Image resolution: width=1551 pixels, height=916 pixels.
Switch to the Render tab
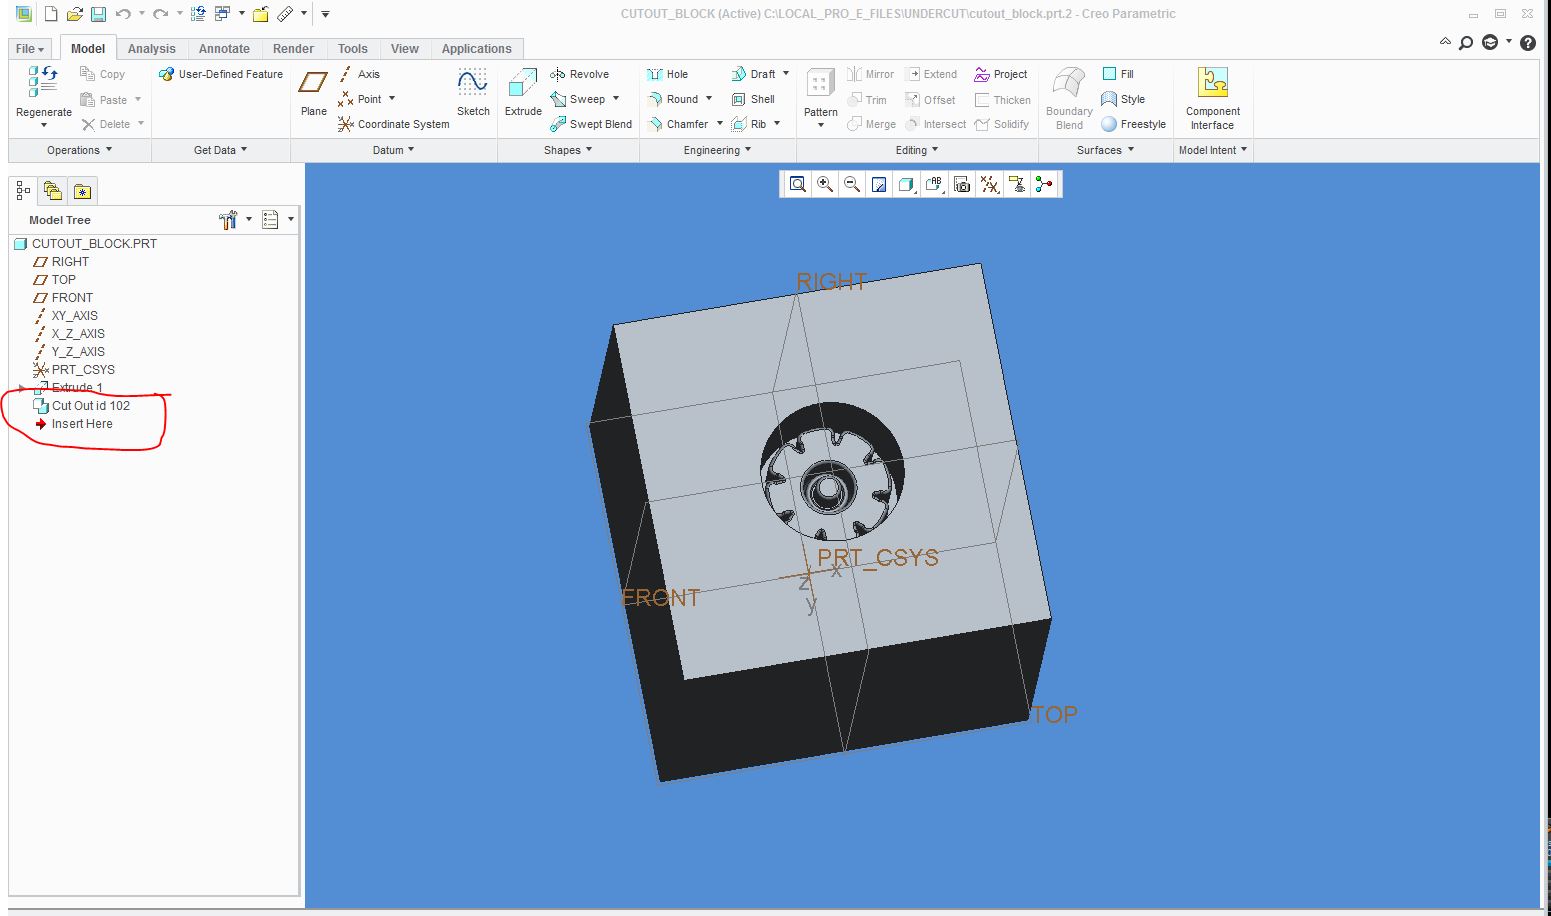(293, 48)
